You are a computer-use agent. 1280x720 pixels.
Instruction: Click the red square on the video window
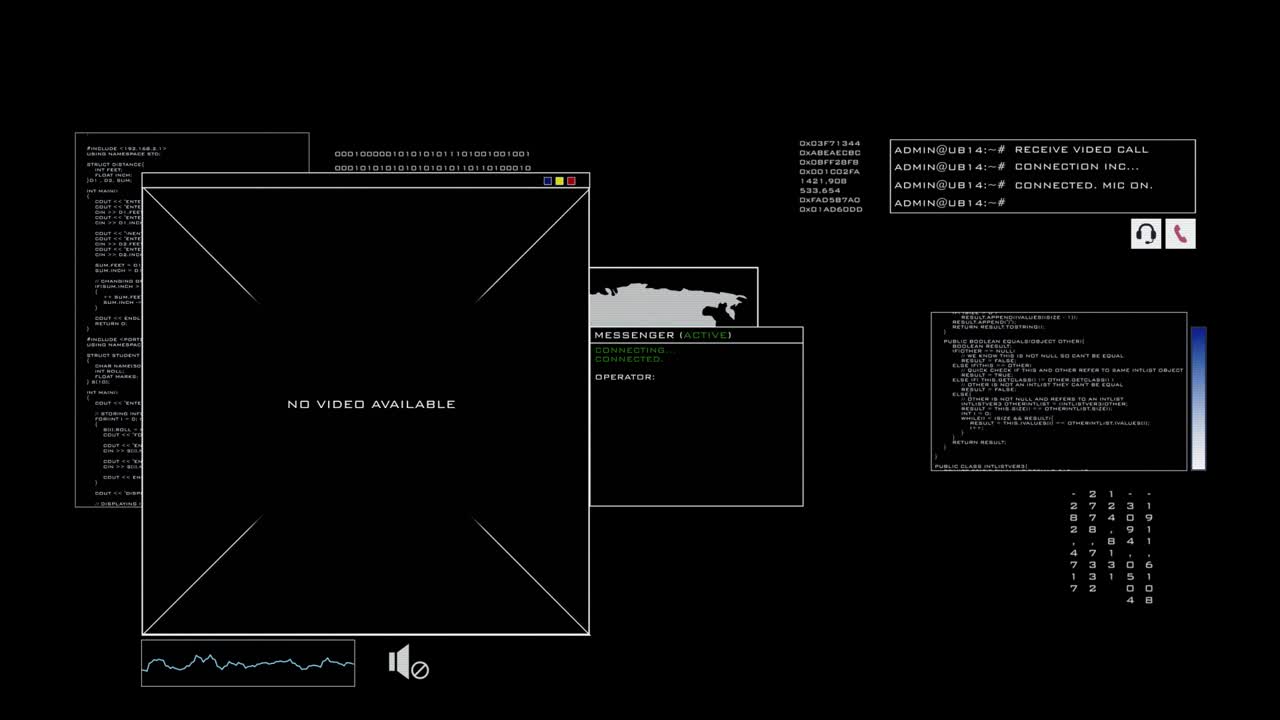(x=571, y=181)
